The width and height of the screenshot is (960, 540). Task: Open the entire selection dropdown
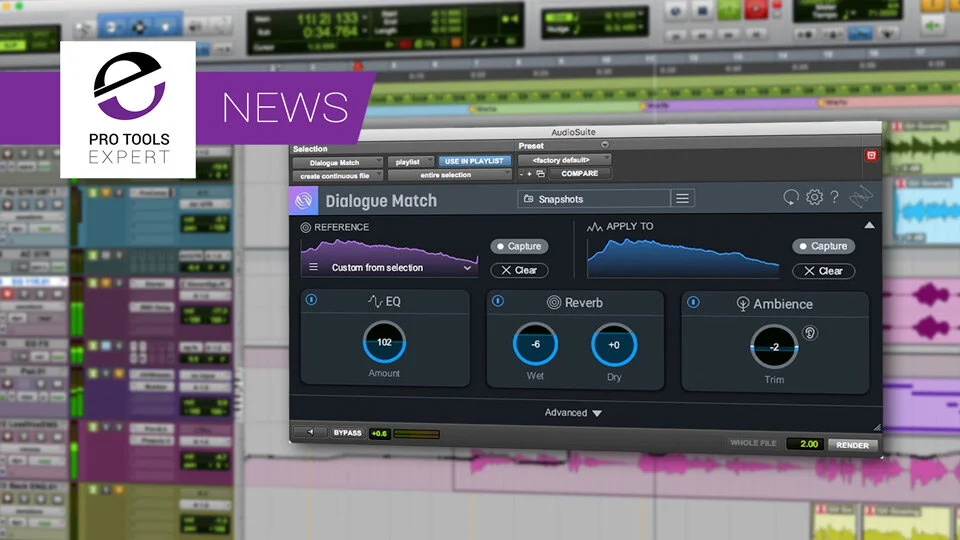pyautogui.click(x=449, y=175)
